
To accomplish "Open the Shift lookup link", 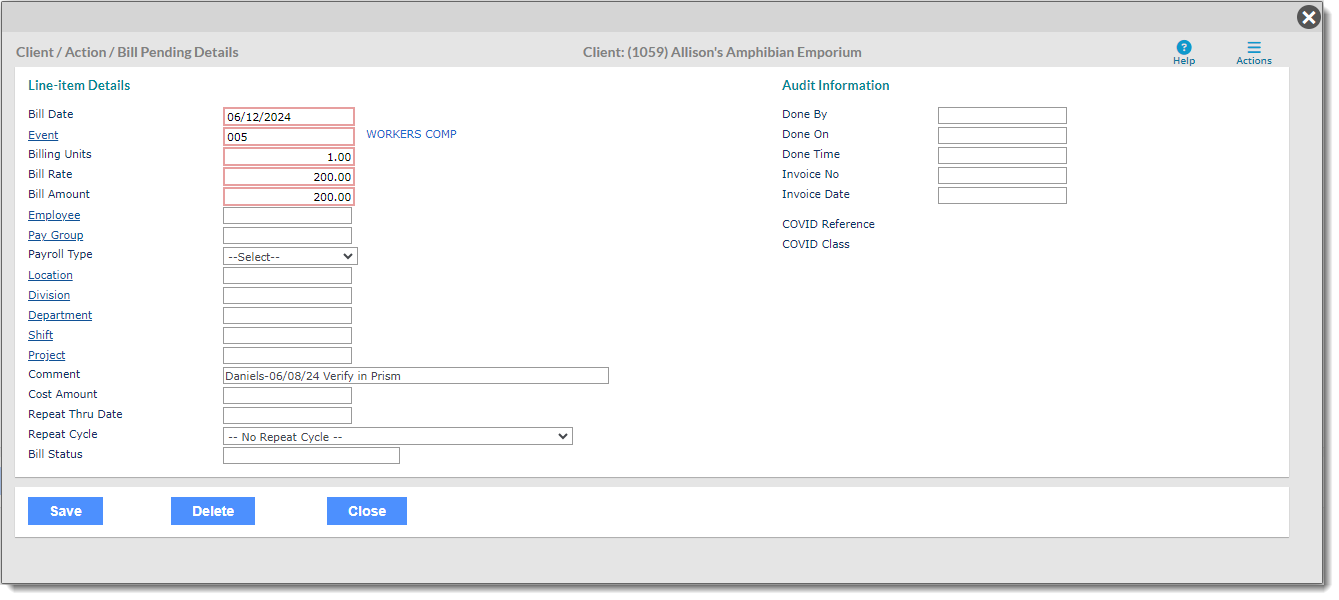I will click(x=41, y=335).
